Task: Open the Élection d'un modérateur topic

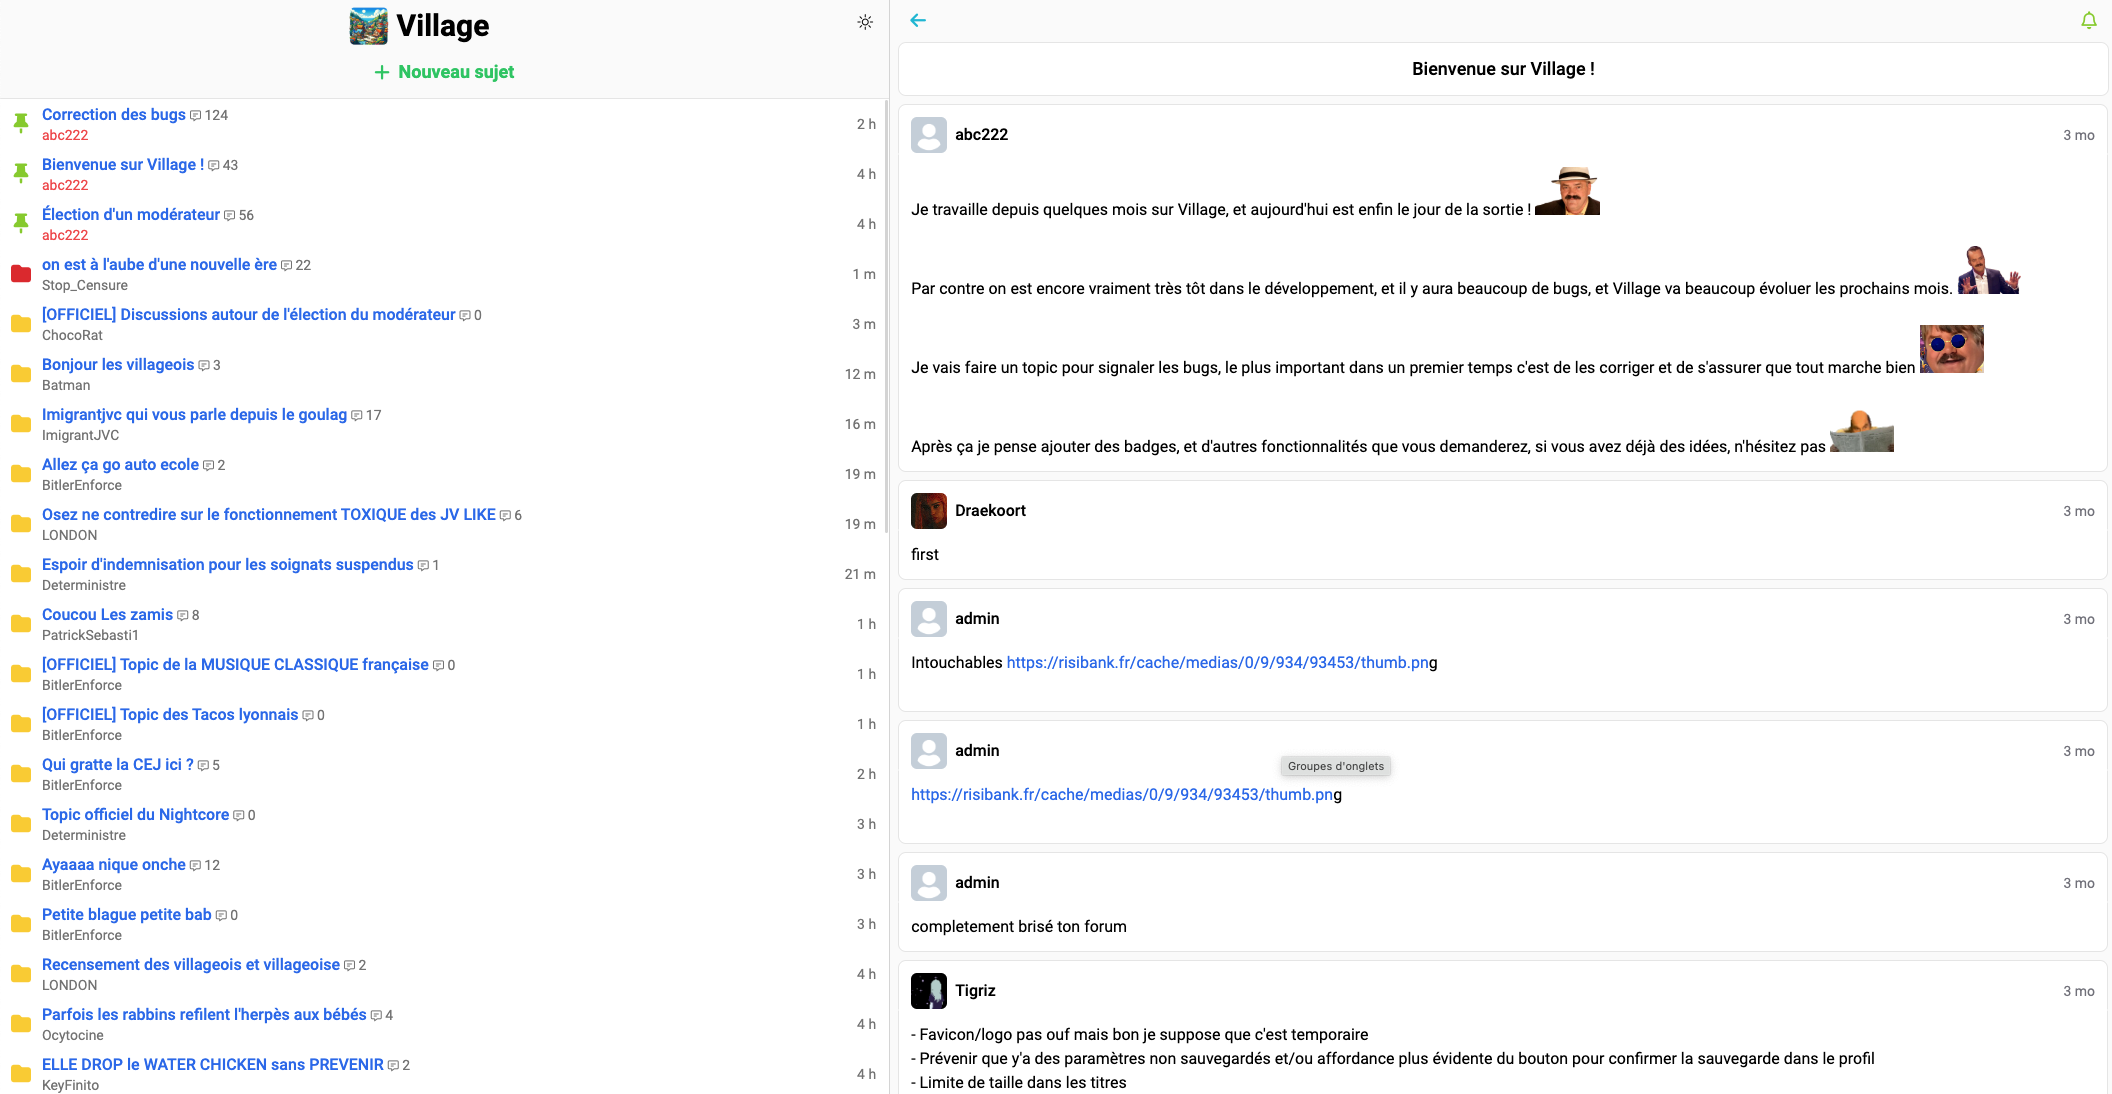Action: [x=131, y=215]
